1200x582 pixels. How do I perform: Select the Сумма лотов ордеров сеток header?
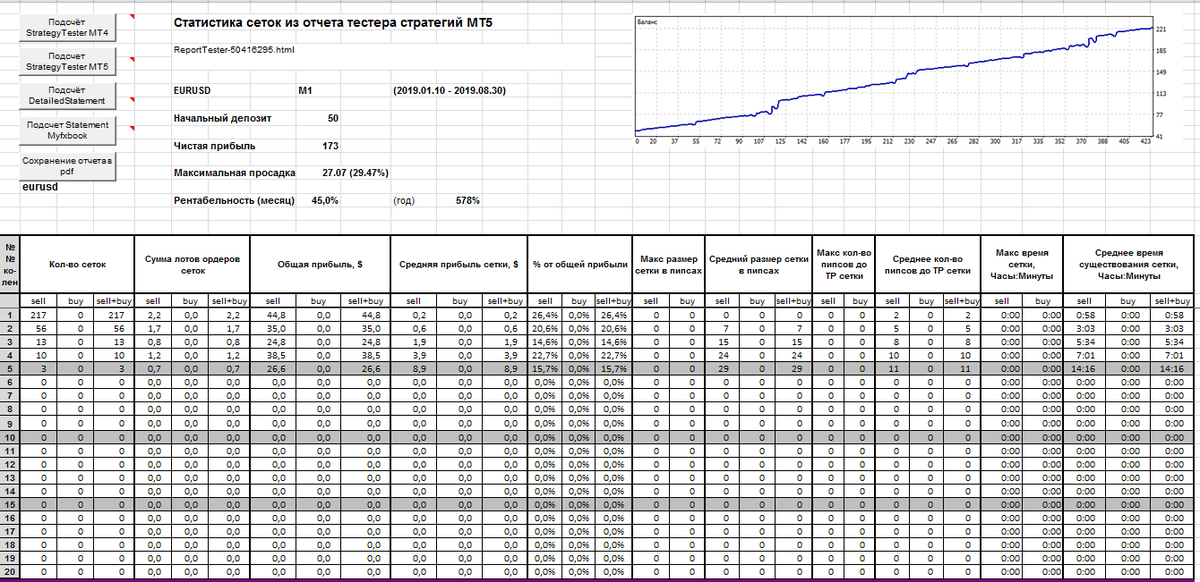192,264
